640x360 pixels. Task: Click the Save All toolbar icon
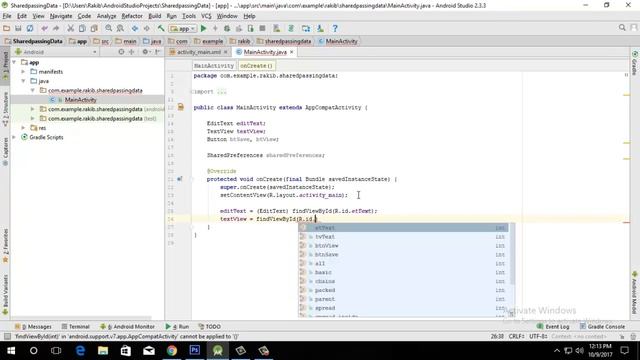[x=18, y=28]
